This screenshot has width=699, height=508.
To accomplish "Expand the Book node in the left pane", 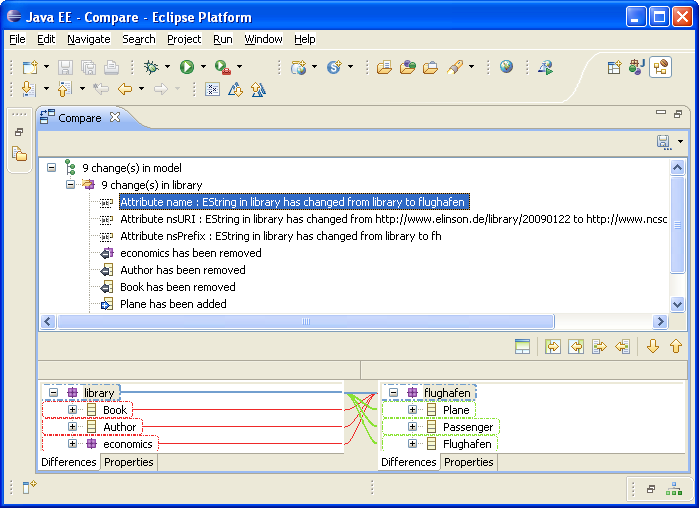I will pos(72,410).
